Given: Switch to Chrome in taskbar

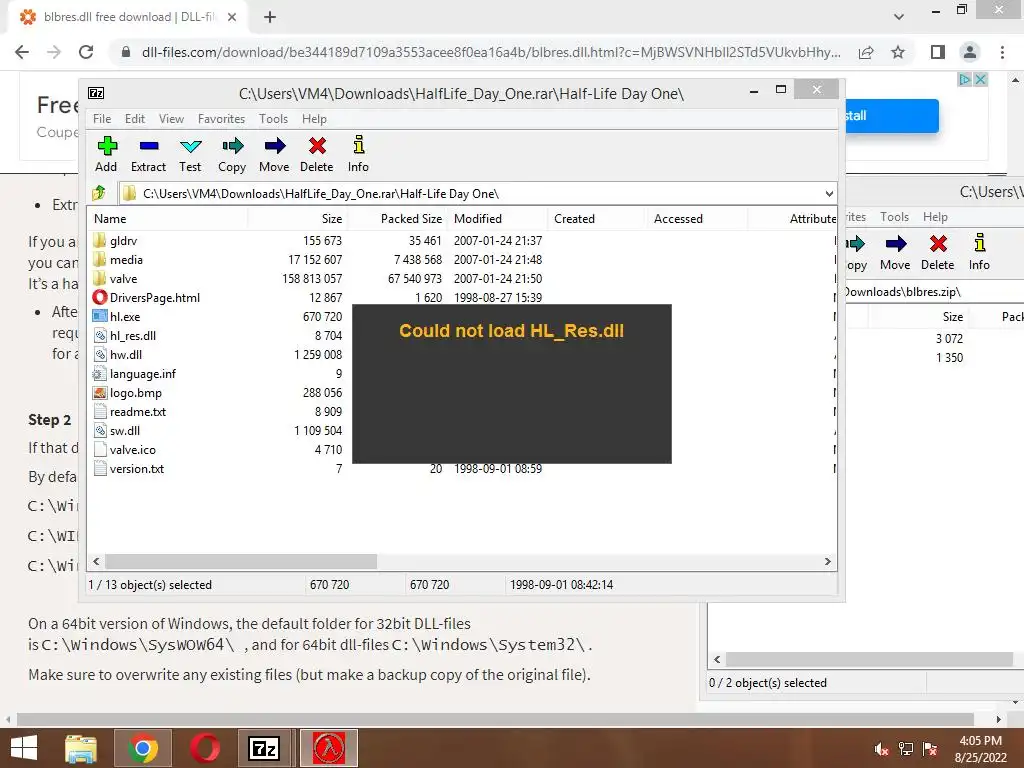Looking at the screenshot, I should (x=143, y=748).
